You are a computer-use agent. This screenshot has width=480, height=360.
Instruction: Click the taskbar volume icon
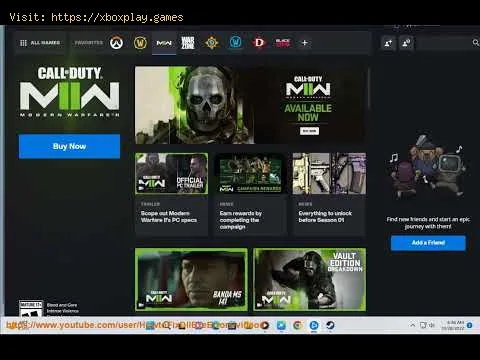[x=432, y=325]
